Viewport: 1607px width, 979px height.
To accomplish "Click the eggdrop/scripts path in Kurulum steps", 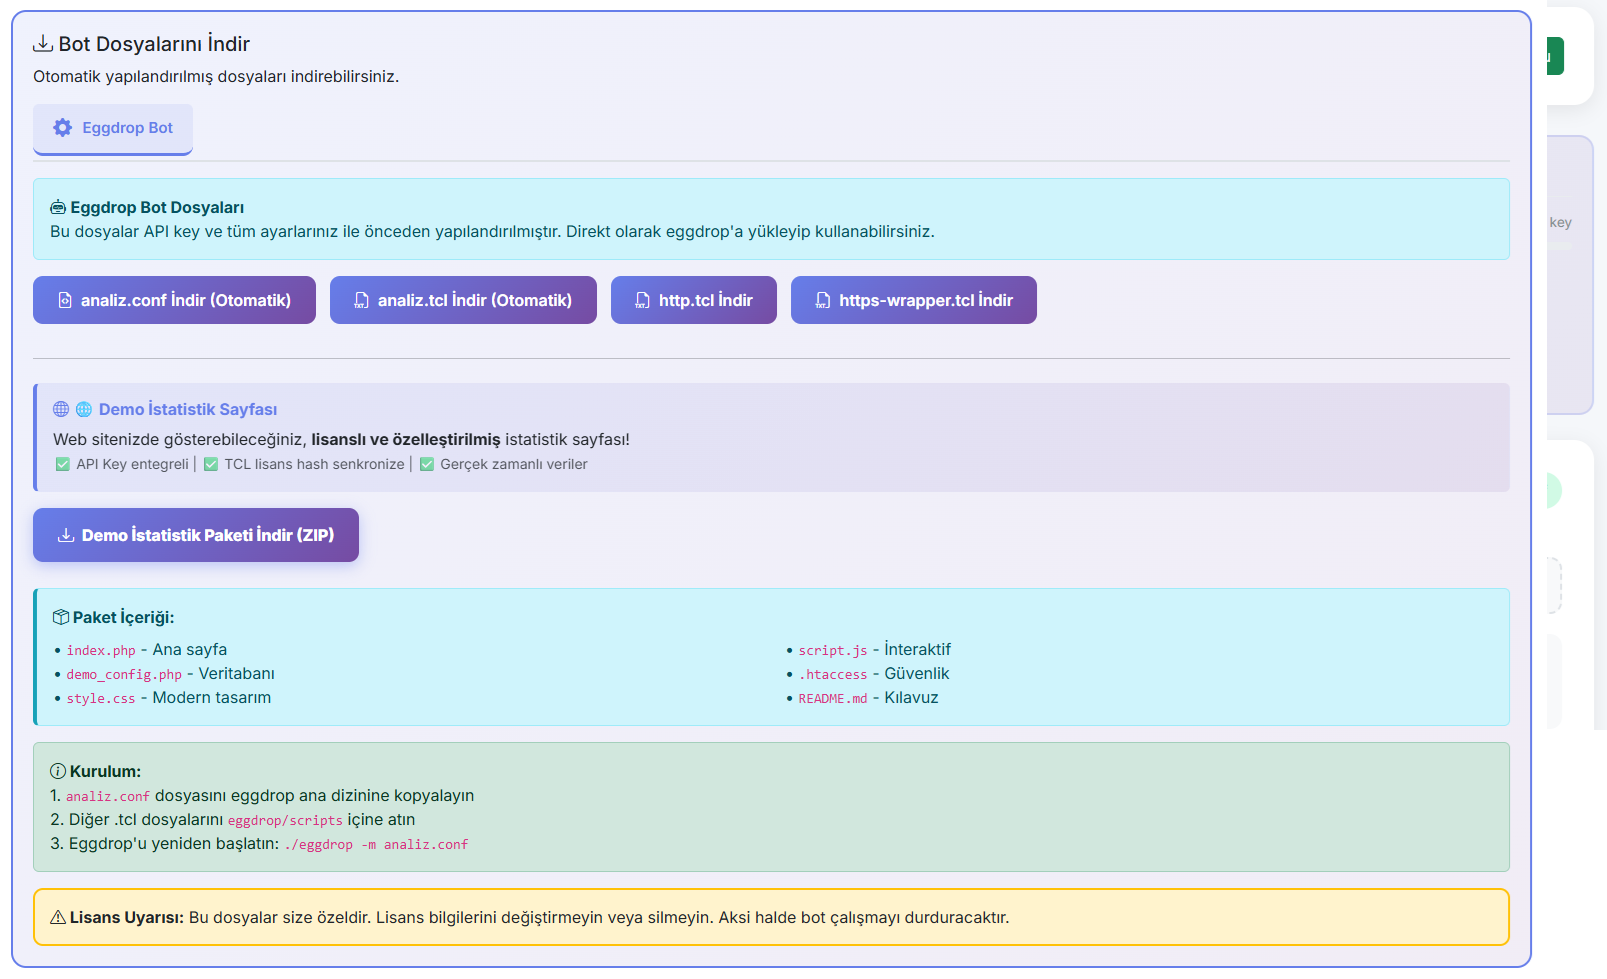I will [285, 821].
